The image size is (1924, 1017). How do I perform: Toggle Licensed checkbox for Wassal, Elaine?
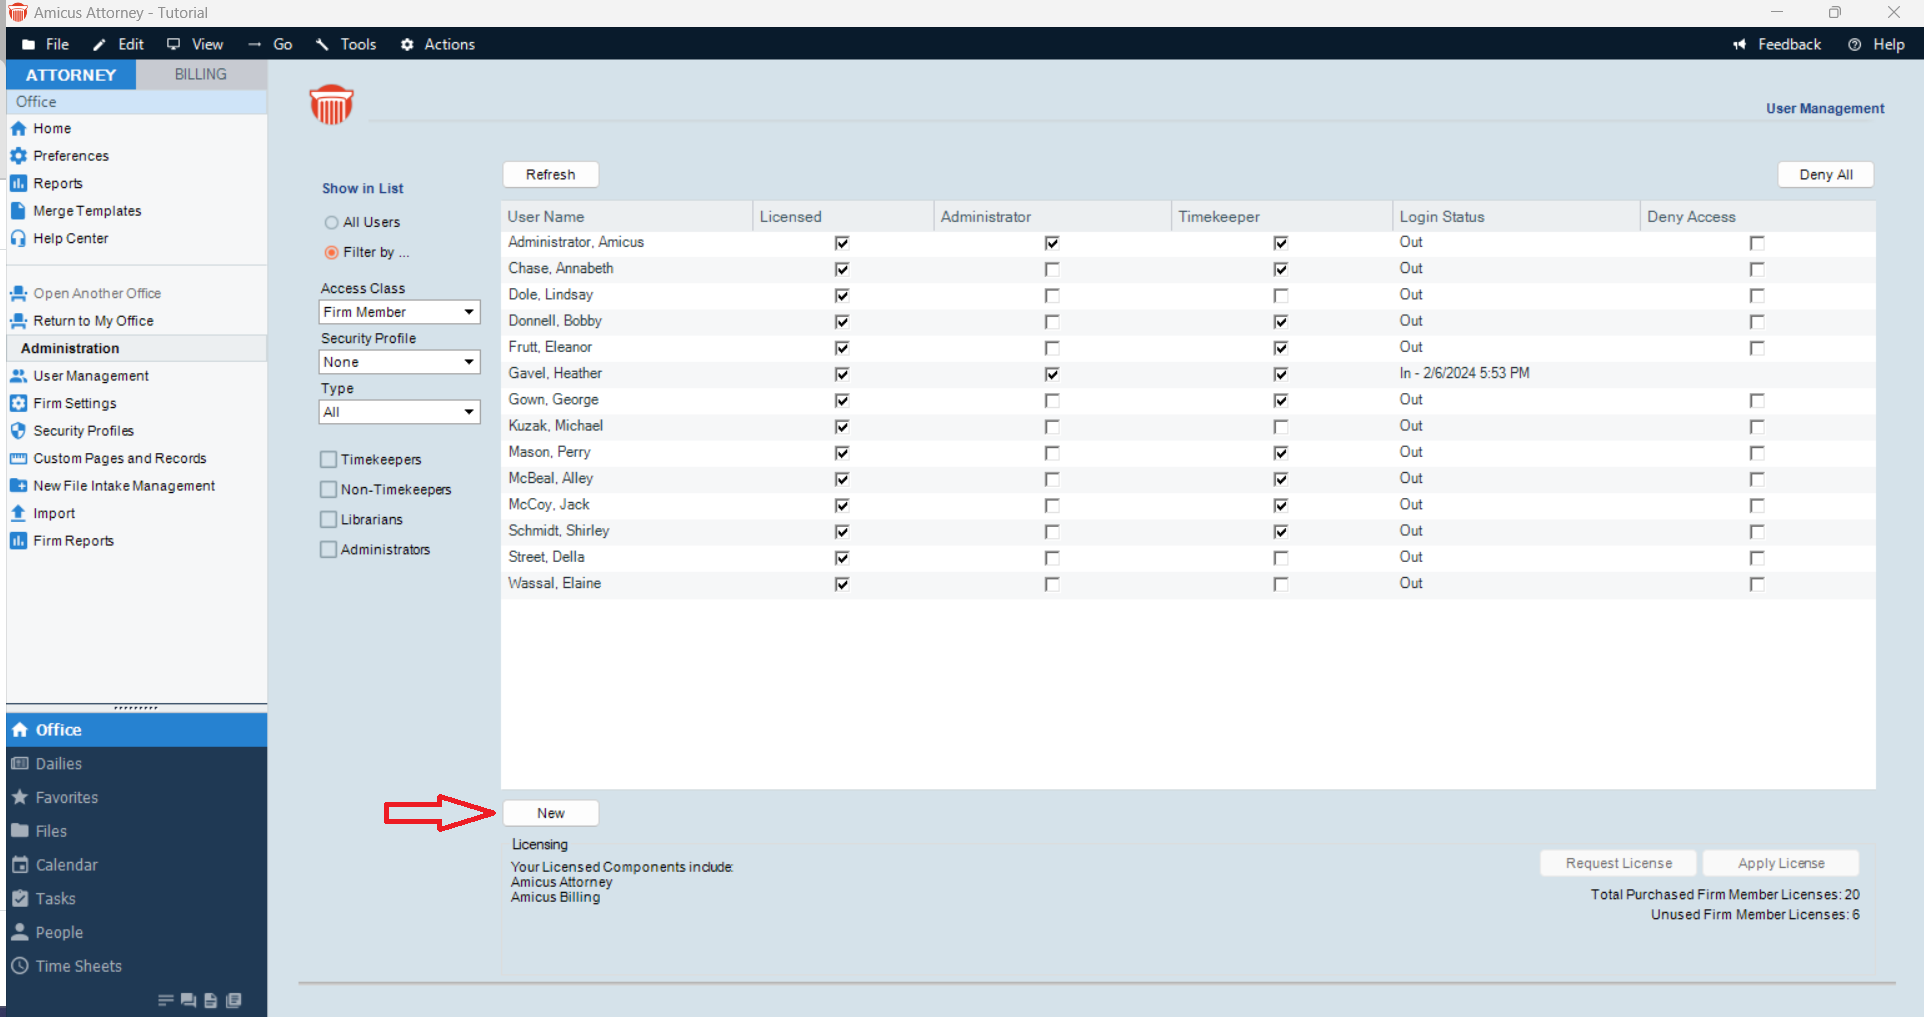[842, 584]
